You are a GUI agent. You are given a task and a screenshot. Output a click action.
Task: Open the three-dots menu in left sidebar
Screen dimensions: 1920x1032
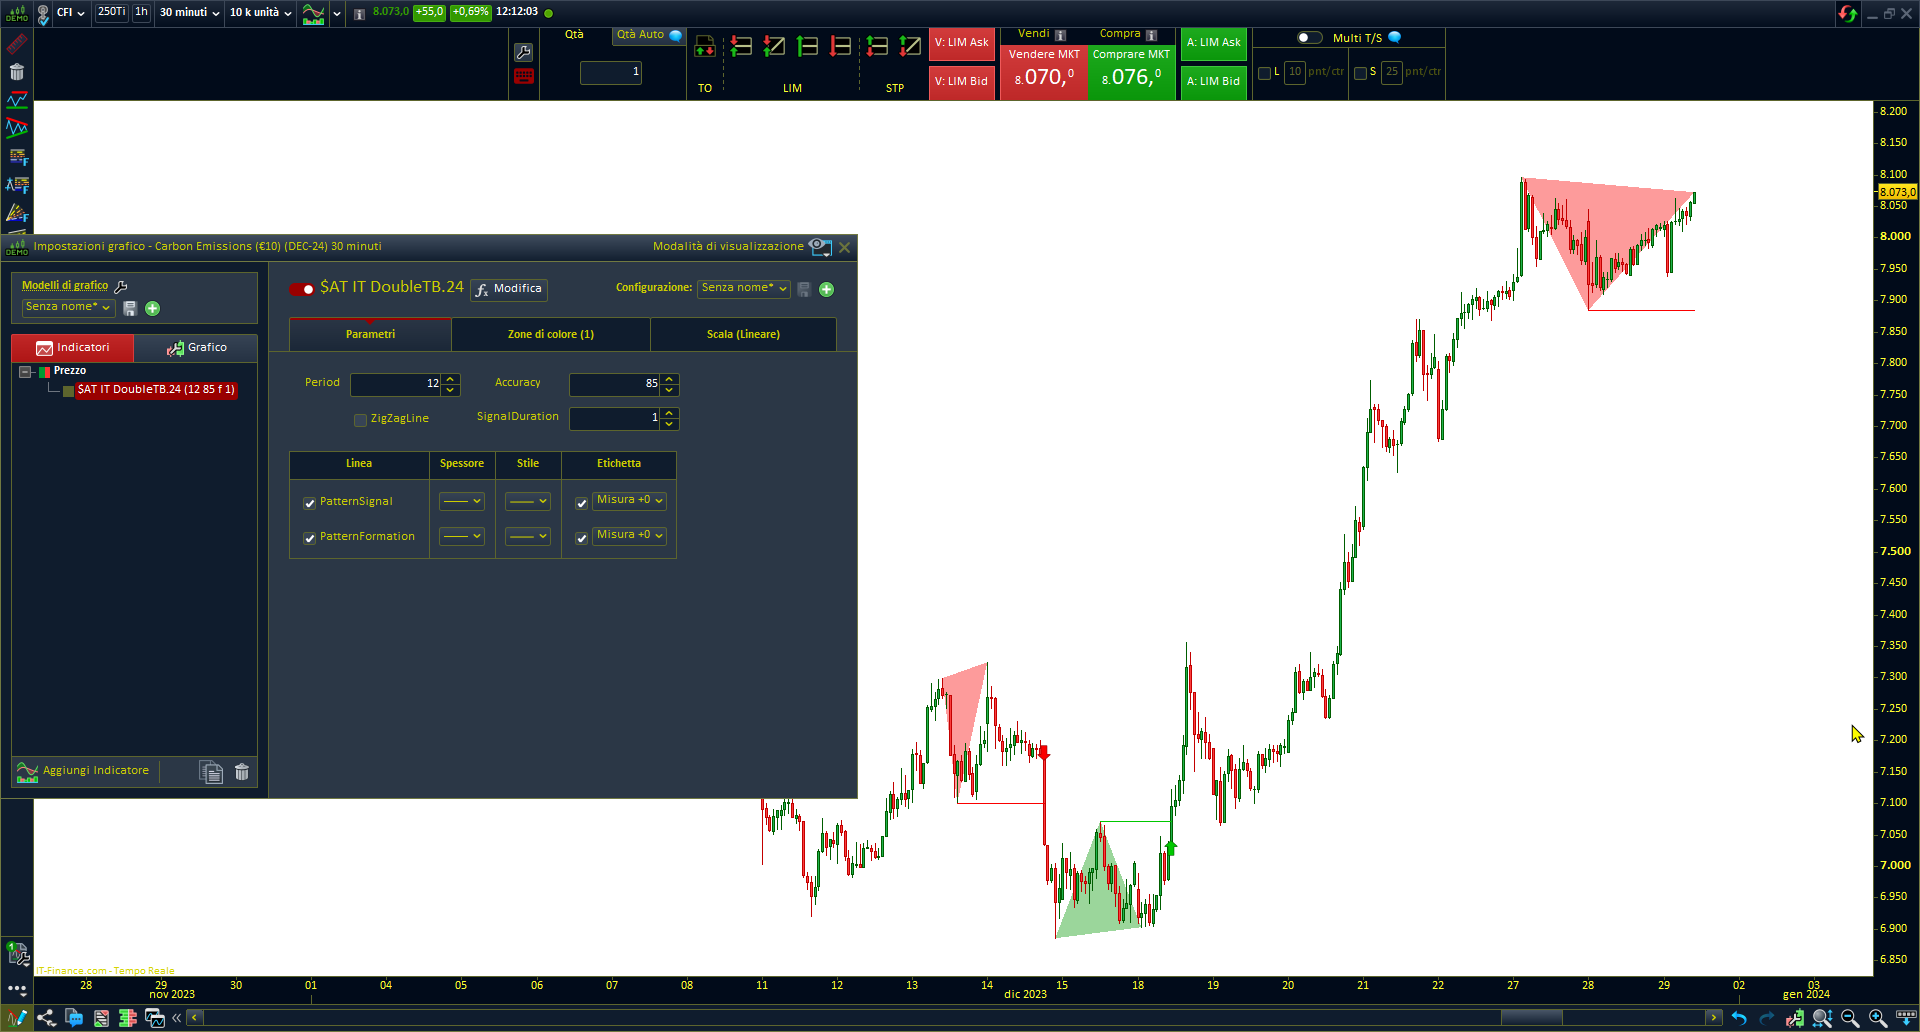click(x=17, y=989)
